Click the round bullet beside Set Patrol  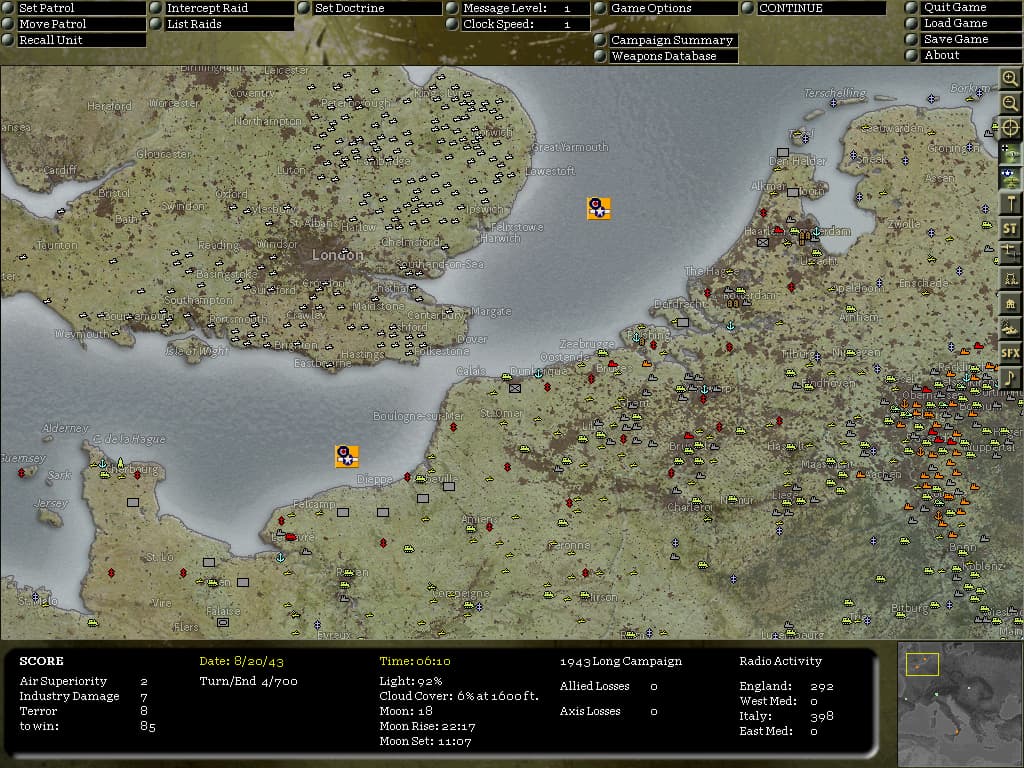pos(8,8)
